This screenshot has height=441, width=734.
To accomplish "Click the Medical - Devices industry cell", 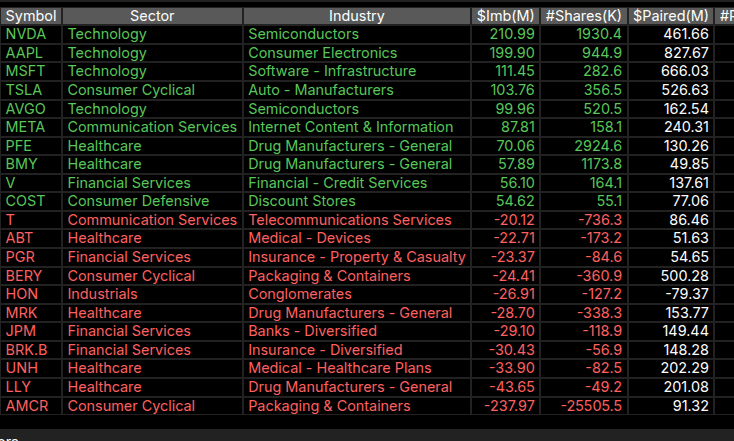I will click(x=357, y=238).
